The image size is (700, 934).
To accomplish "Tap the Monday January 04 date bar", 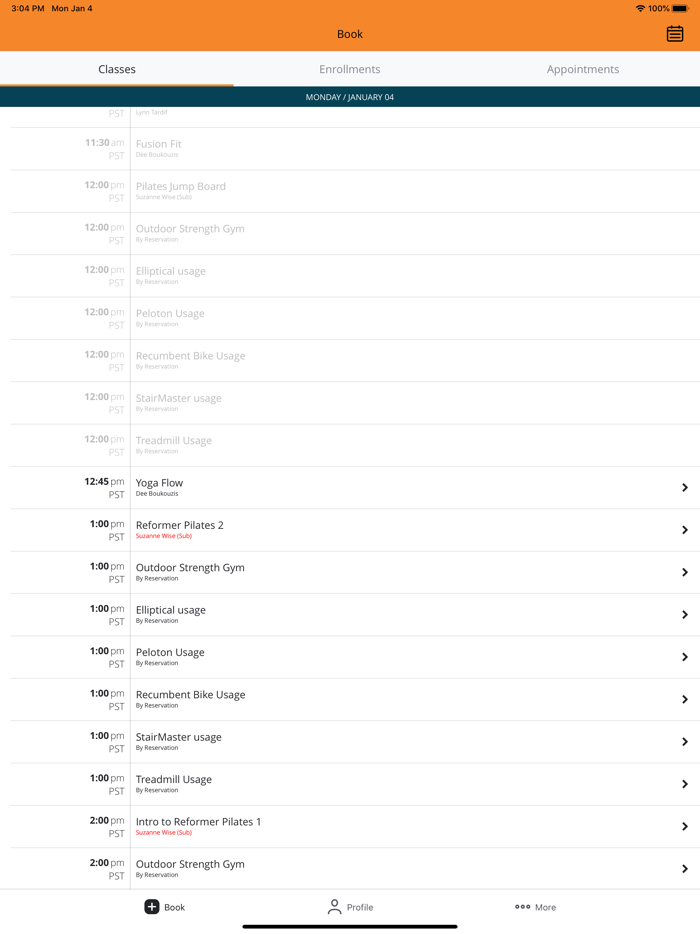I will tap(350, 97).
